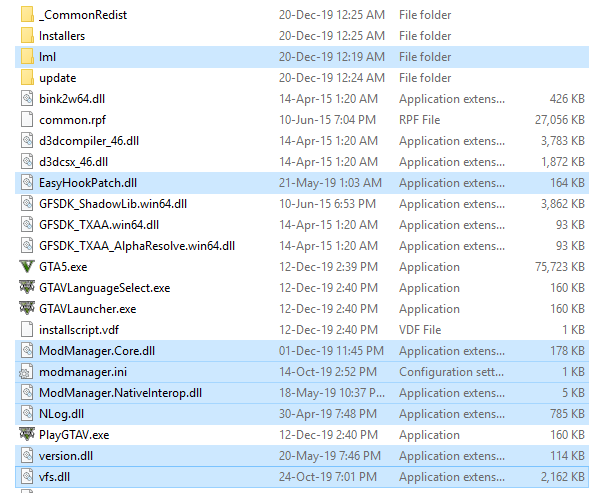Click the _CommonRedist folder icon
Viewport: 613px width, 493px height.
point(27,14)
